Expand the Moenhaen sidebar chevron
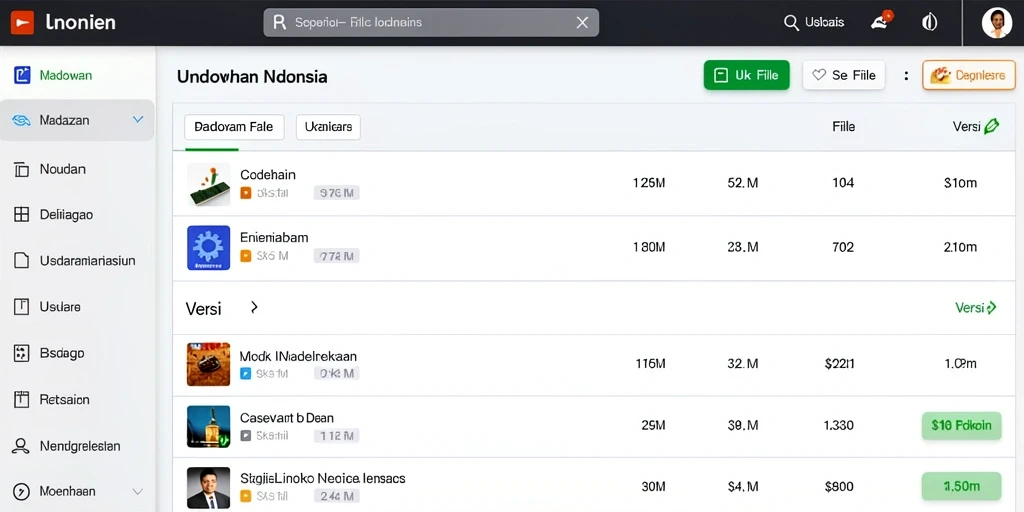The image size is (1024, 512). (x=138, y=491)
